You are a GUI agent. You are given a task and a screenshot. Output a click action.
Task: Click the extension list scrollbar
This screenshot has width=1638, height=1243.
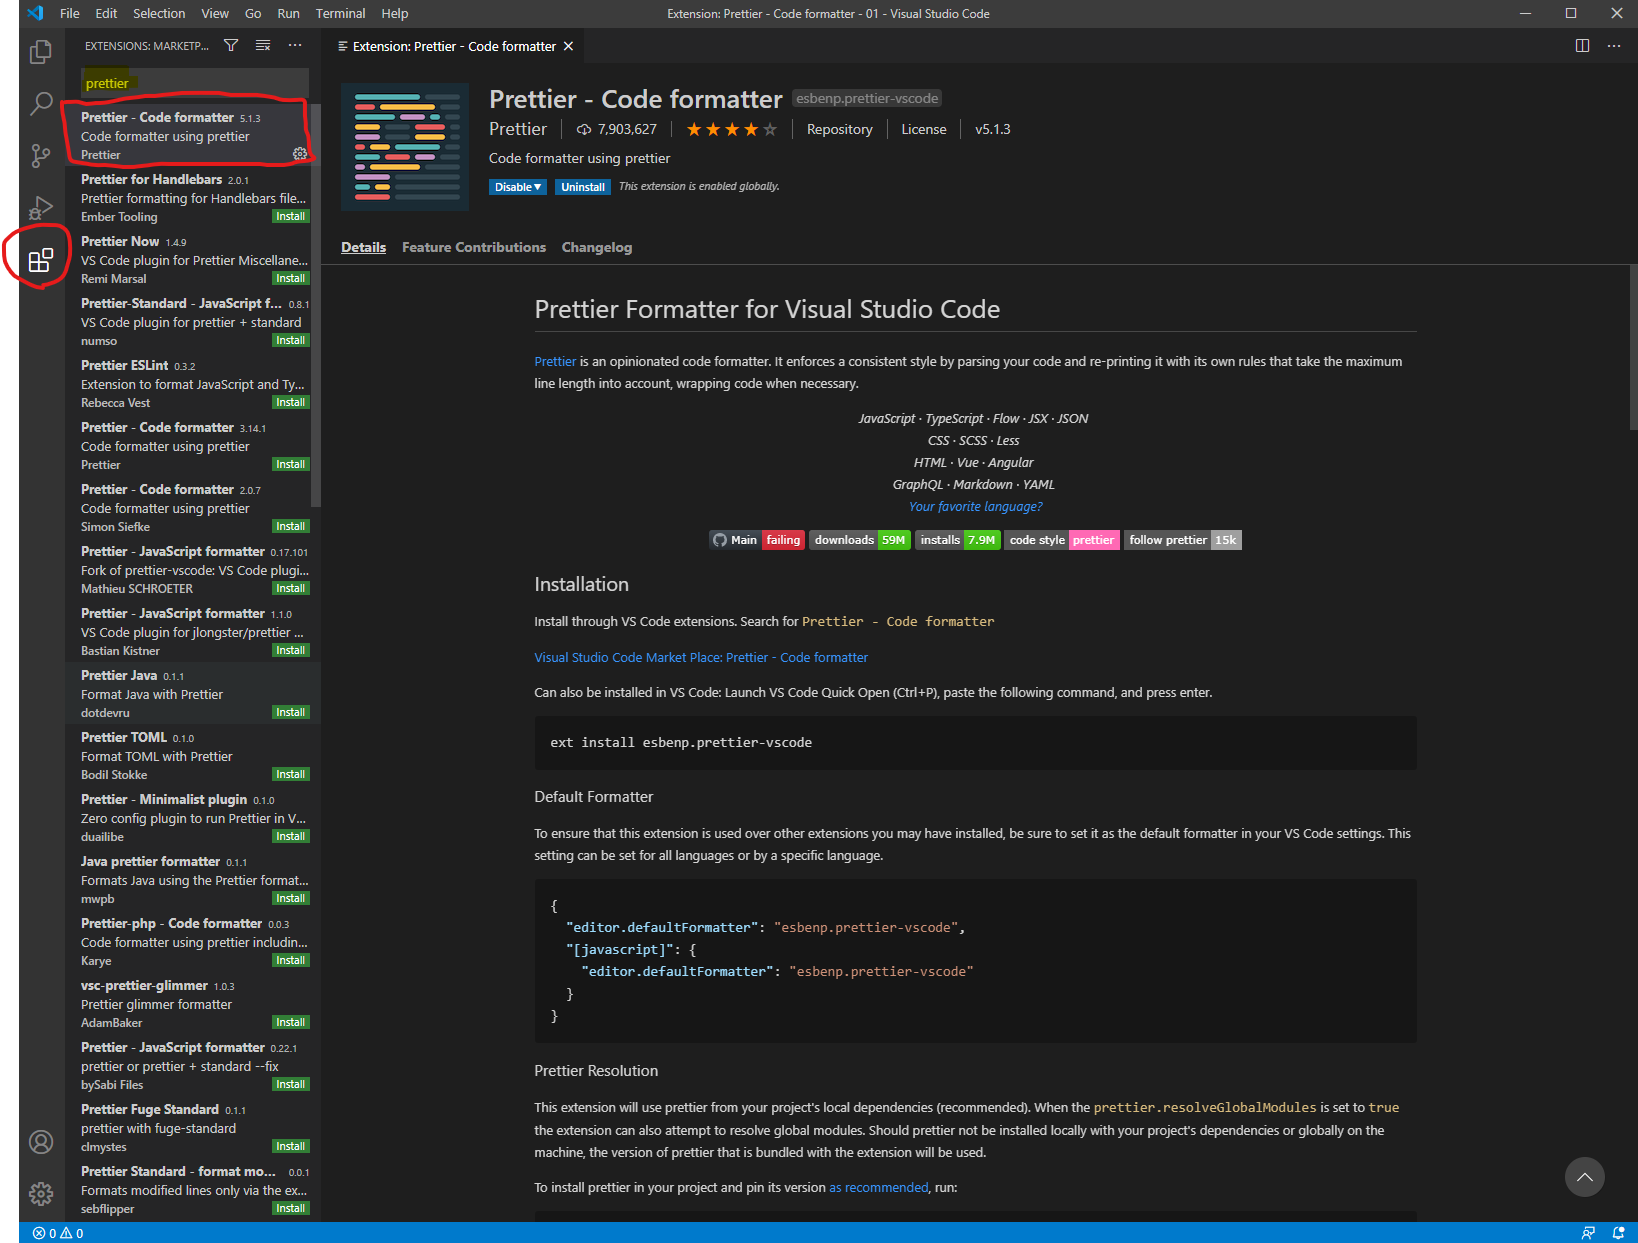[x=316, y=305]
